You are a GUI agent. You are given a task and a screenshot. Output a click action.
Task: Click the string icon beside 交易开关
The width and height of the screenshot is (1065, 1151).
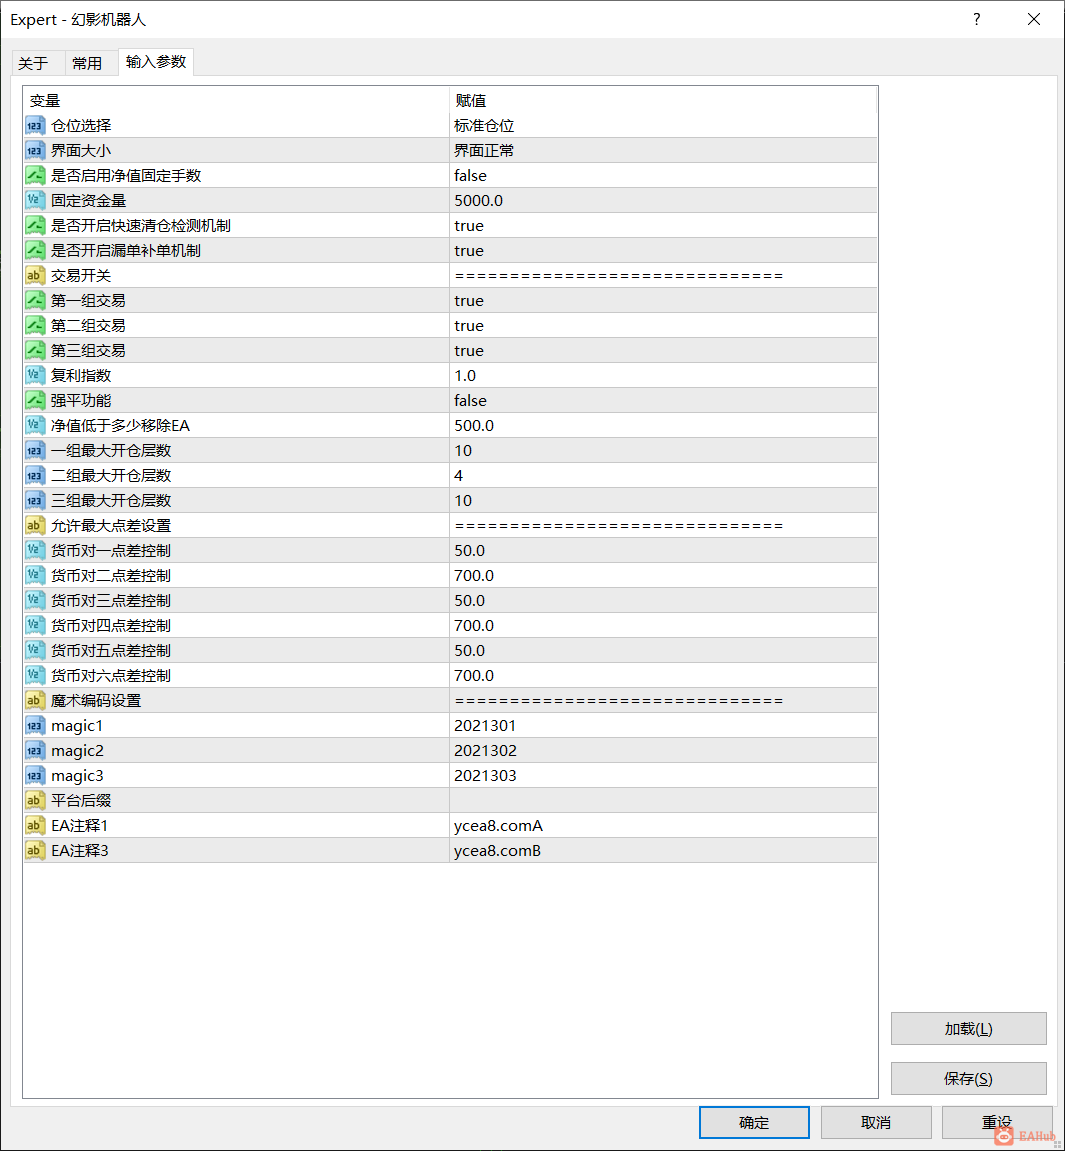point(35,275)
